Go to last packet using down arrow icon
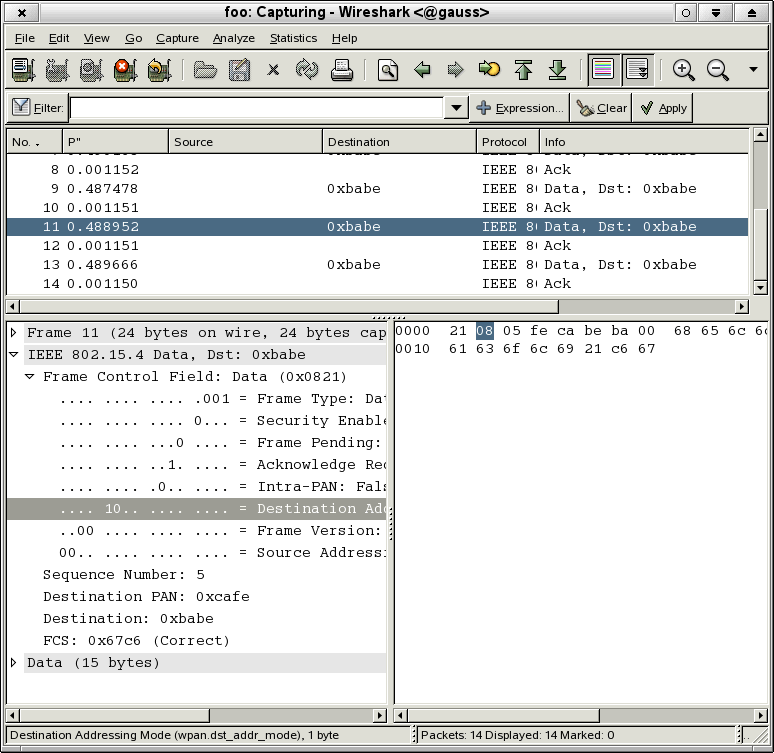This screenshot has width=774, height=753. [x=558, y=70]
